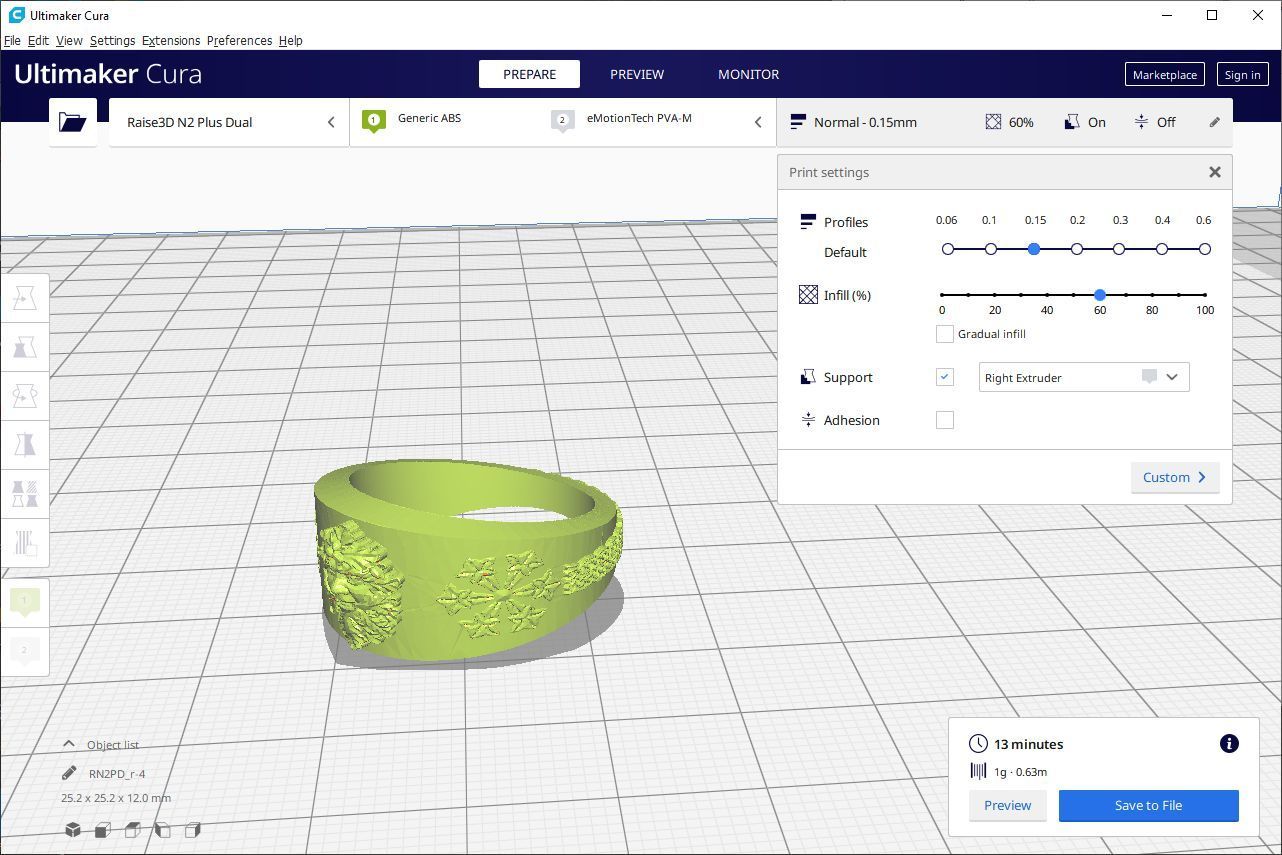Screen dimensions: 1282x855
Task: Select the Scale tool in left toolbar
Action: click(x=25, y=347)
